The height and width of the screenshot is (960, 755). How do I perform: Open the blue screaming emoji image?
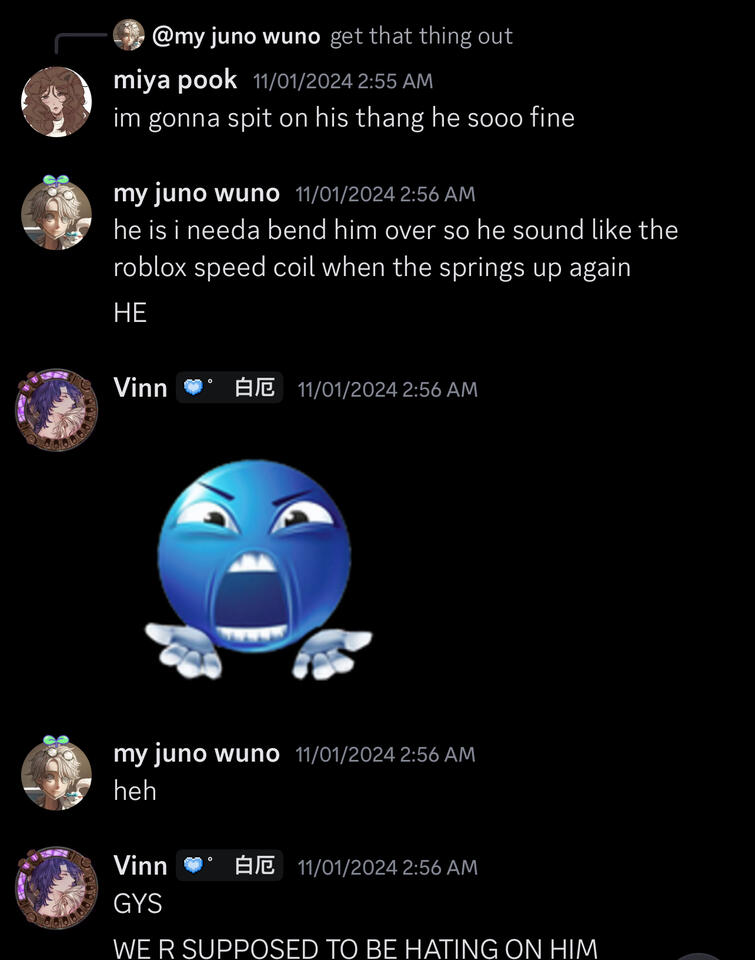(x=258, y=568)
